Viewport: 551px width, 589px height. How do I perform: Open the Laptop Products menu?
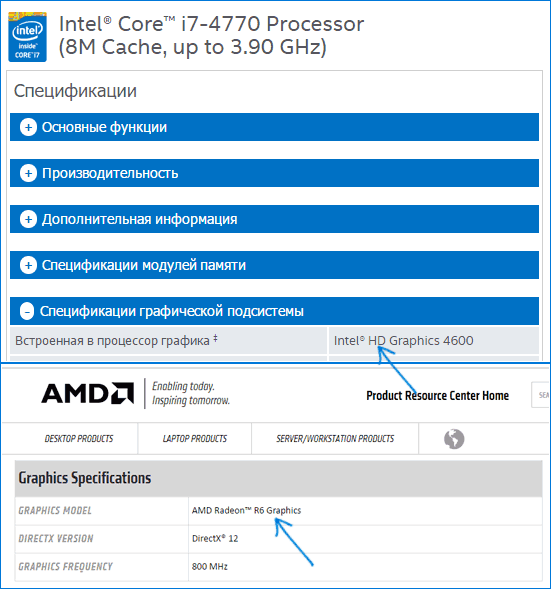coord(195,438)
